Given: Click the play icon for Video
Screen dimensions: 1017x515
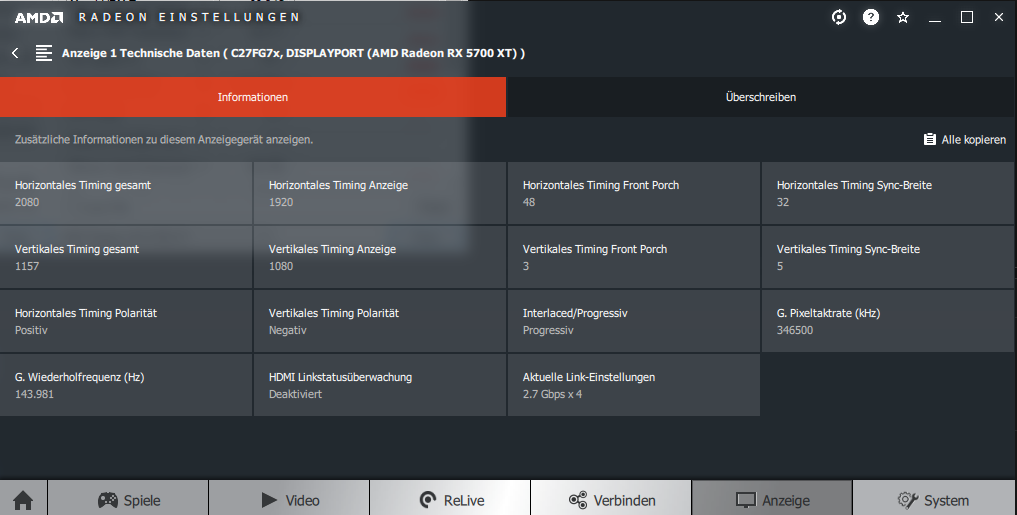Looking at the screenshot, I should tap(269, 500).
